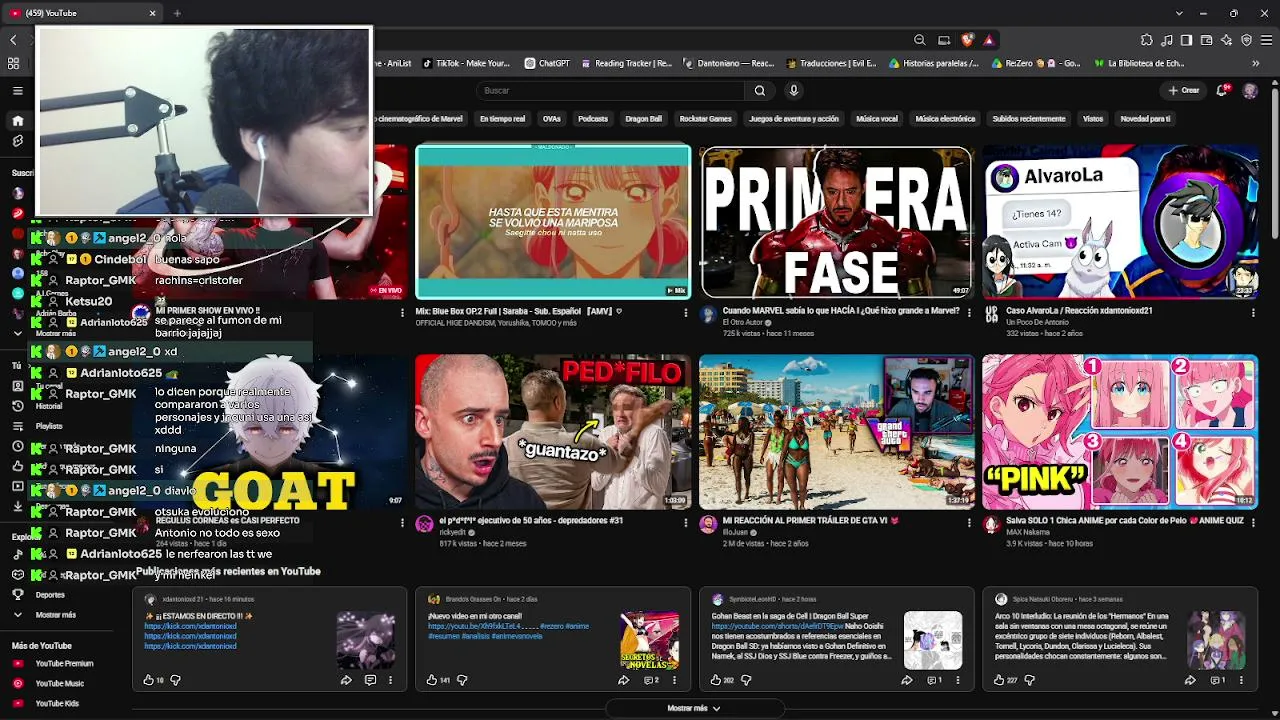Dislike the Arco 10 Interludio post
1280x720 pixels.
1029,680
